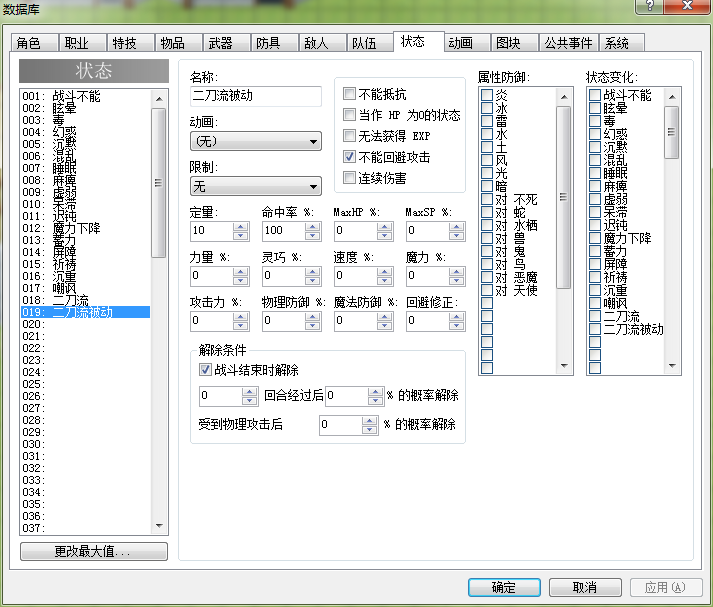Click the 魔法防御 % input field
The width and height of the screenshot is (713, 607).
tap(356, 321)
